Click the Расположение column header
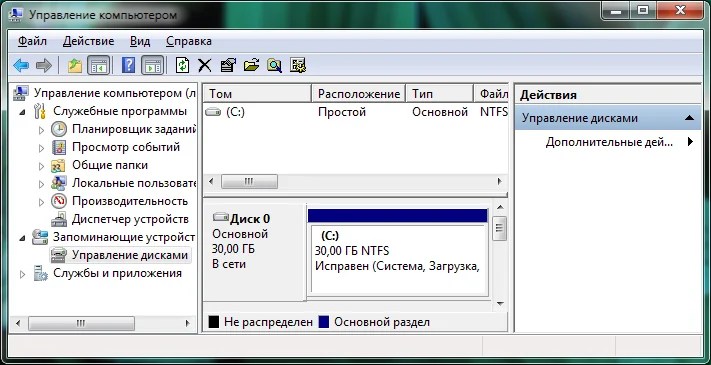The height and width of the screenshot is (365, 711). coord(359,94)
